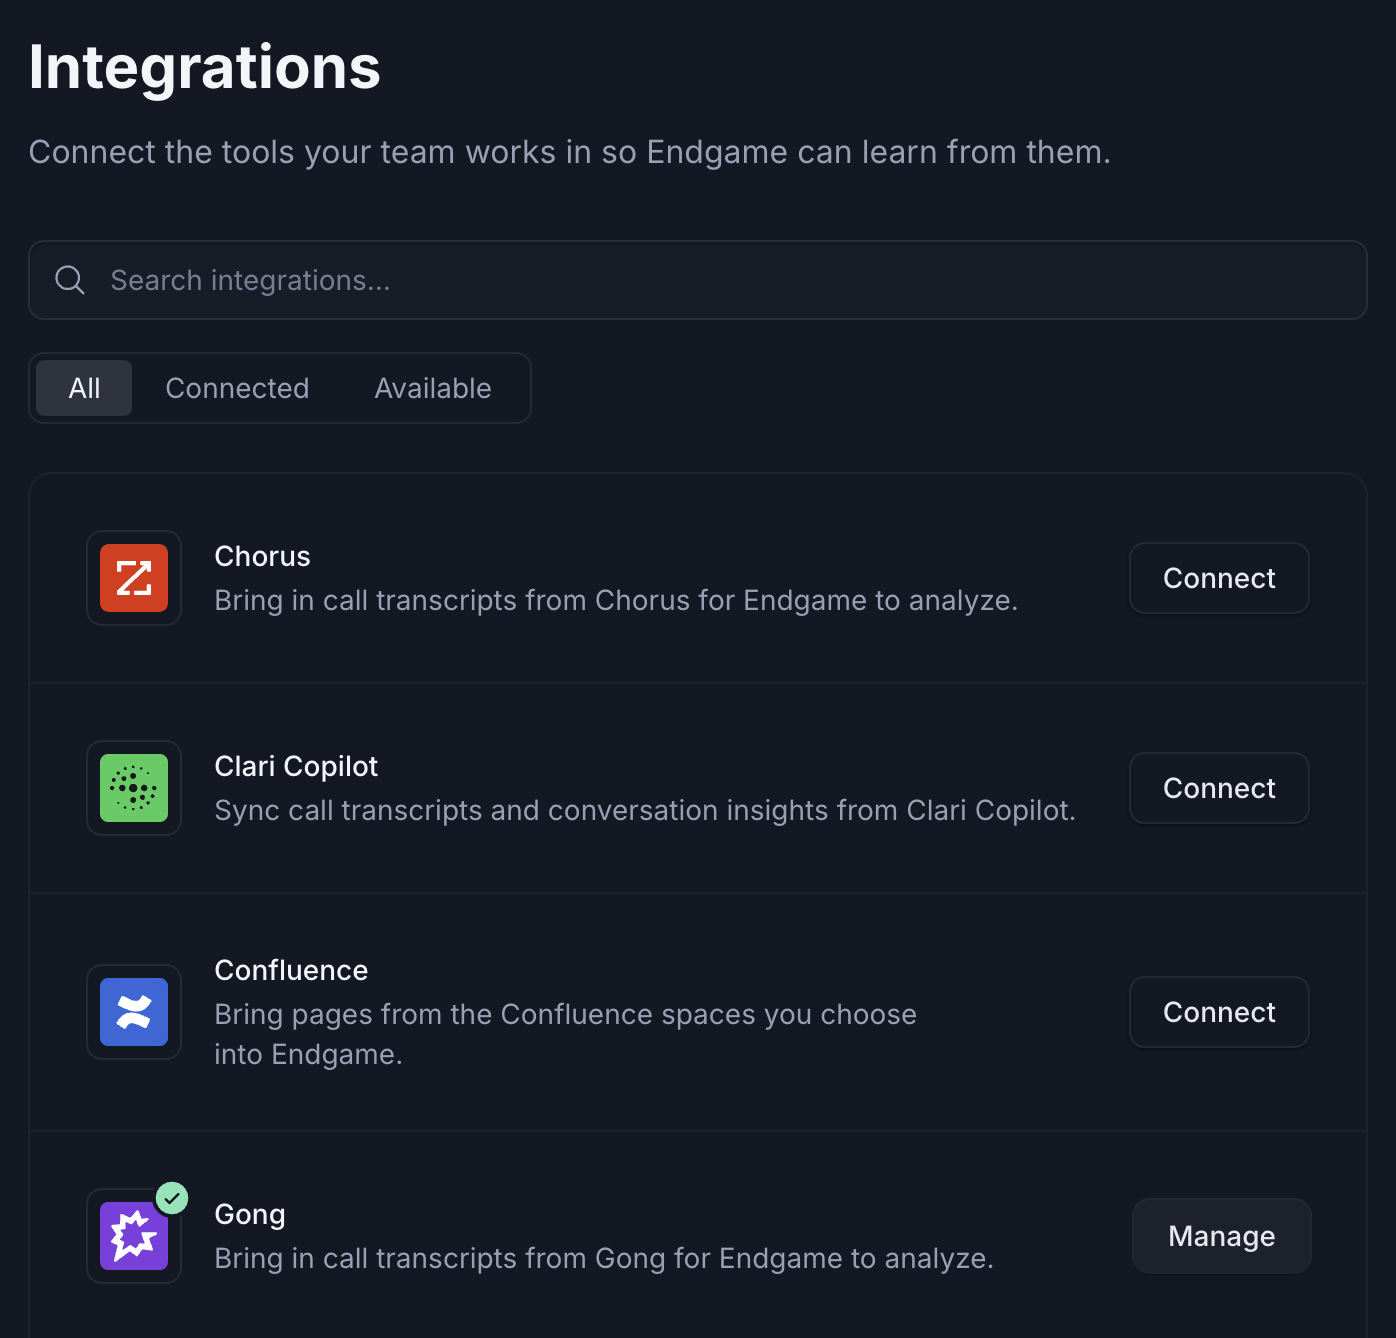Viewport: 1396px width, 1338px height.
Task: Click the magnifying glass search icon
Action: coord(70,280)
